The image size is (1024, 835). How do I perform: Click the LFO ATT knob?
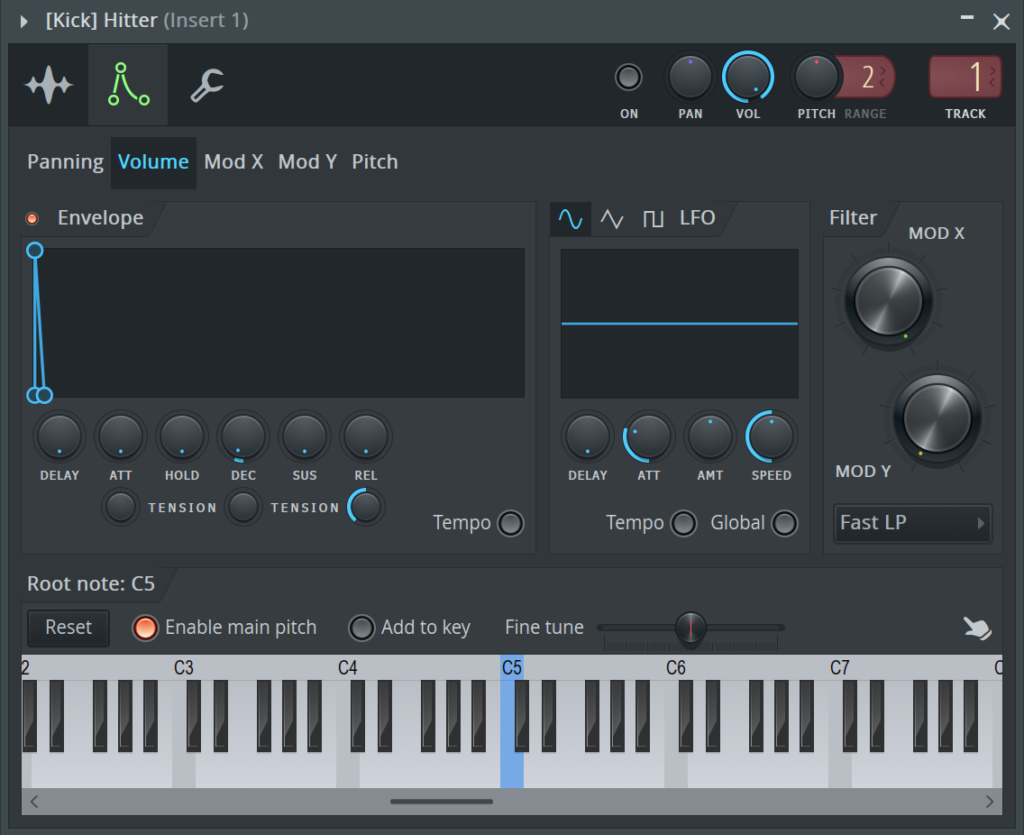648,436
